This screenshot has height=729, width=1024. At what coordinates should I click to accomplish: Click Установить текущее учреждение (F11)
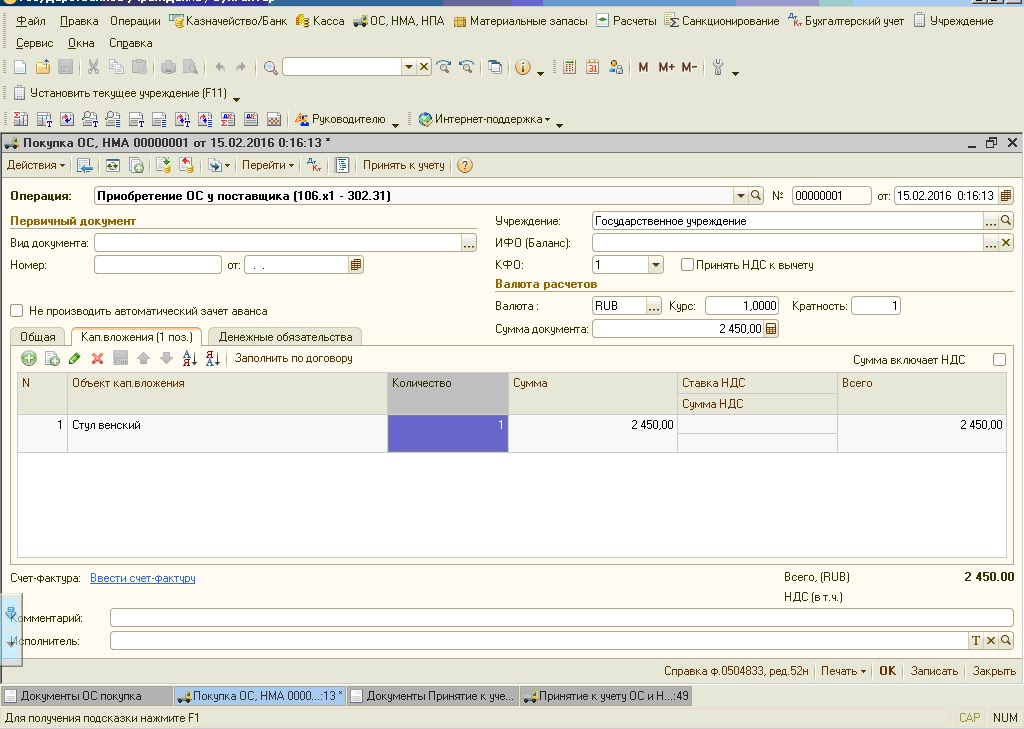[121, 93]
